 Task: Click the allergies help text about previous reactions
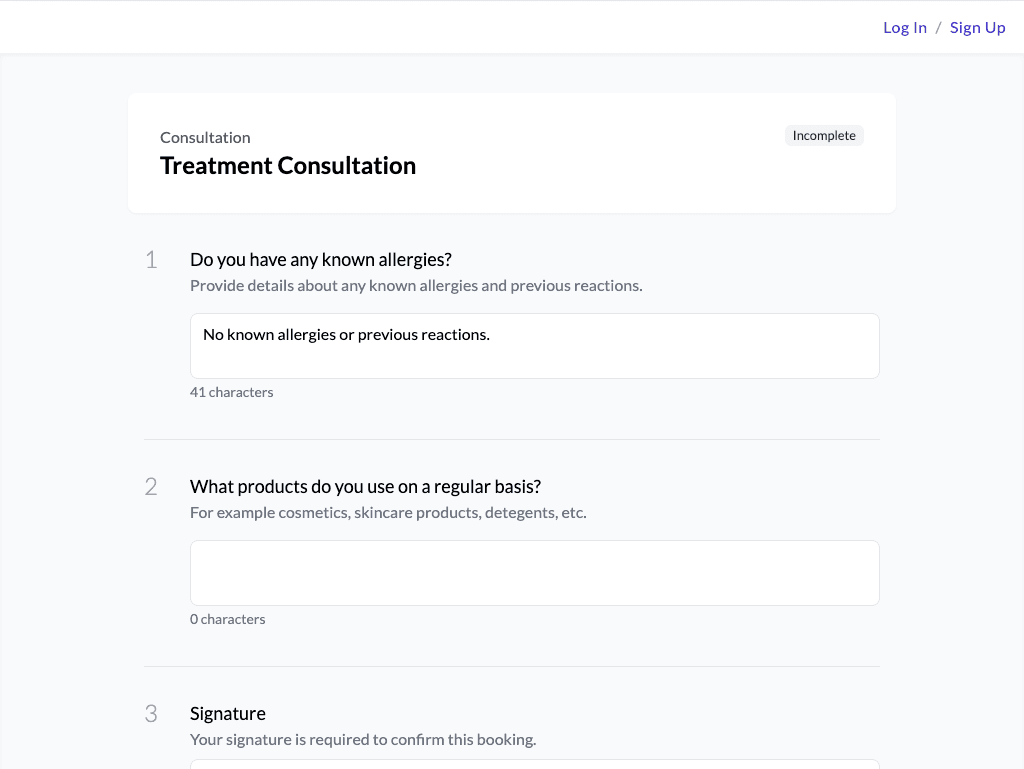(x=416, y=286)
